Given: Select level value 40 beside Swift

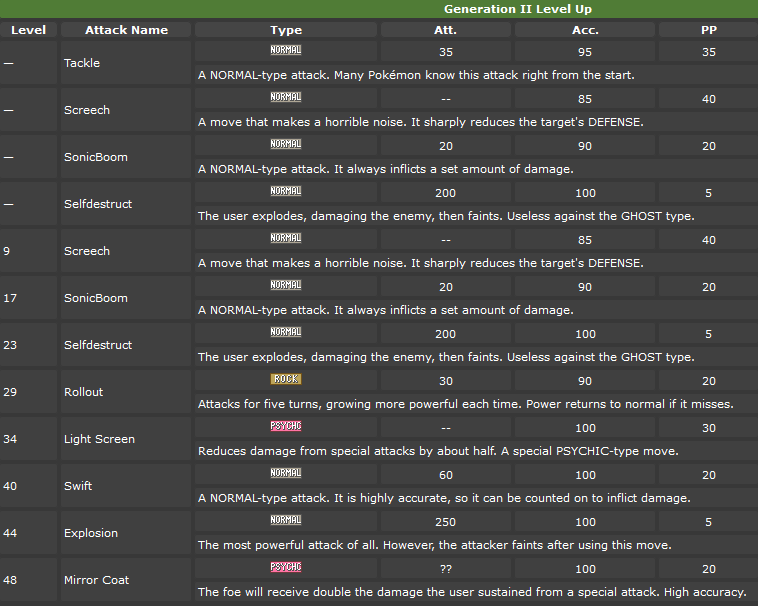Looking at the screenshot, I should [x=10, y=486].
